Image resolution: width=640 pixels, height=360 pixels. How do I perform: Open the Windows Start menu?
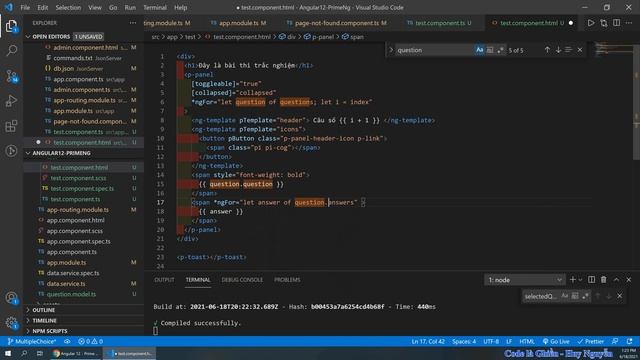pos(8,353)
